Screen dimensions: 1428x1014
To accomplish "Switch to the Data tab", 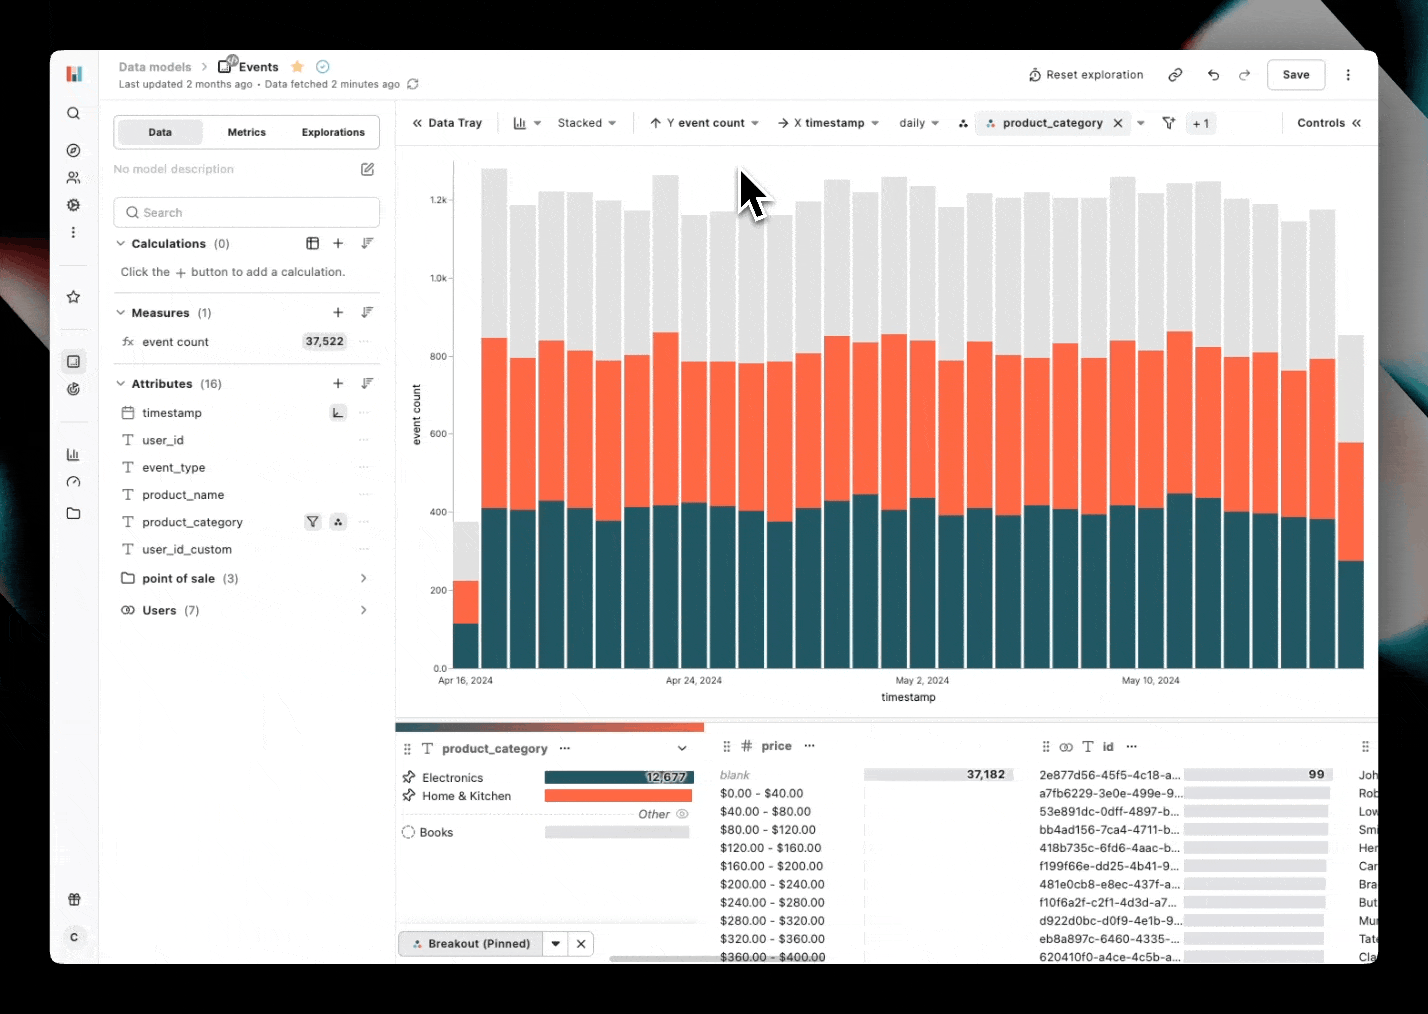I will pos(160,132).
